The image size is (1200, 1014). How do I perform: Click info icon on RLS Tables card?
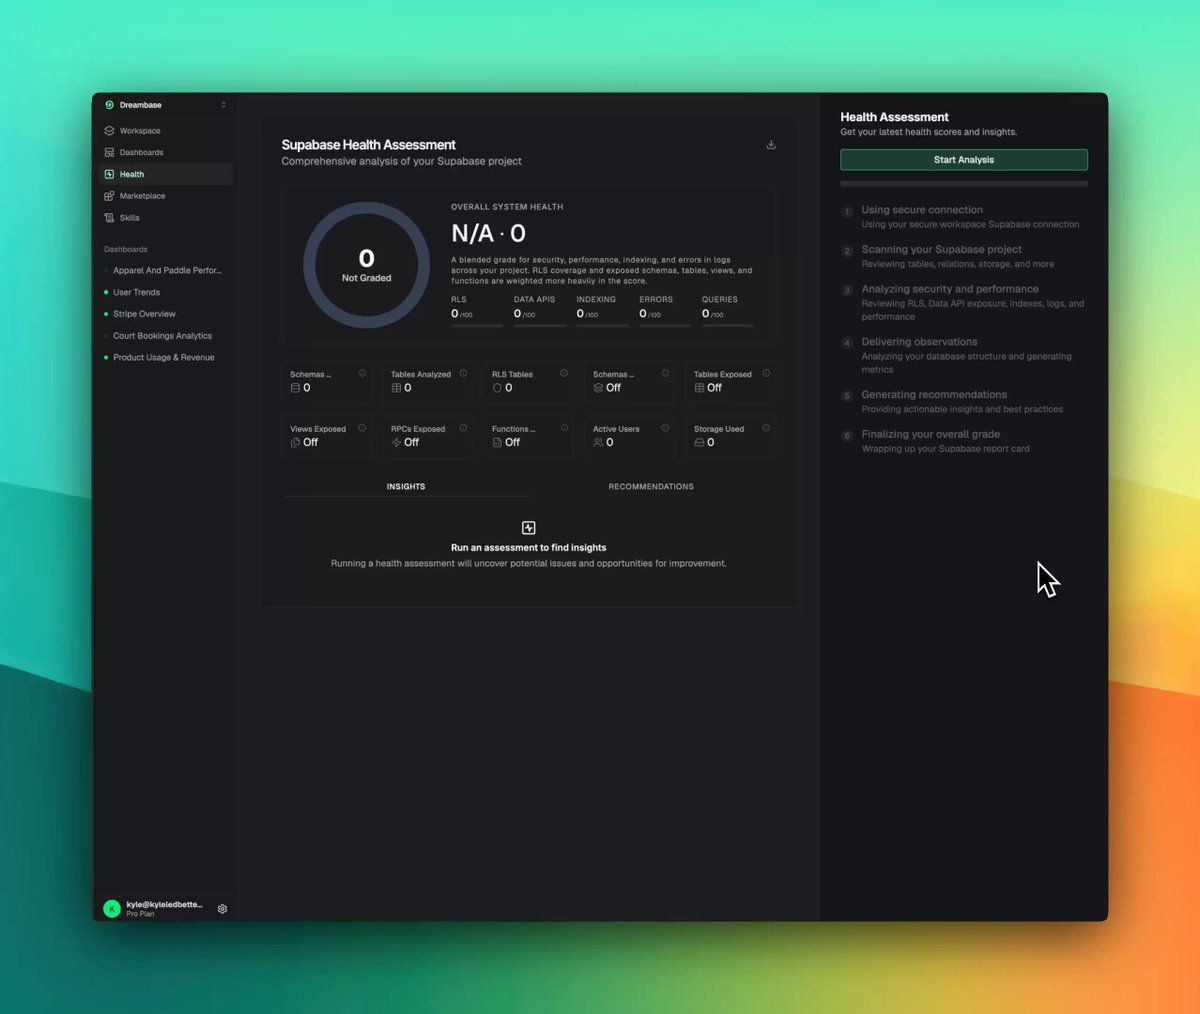tap(564, 373)
